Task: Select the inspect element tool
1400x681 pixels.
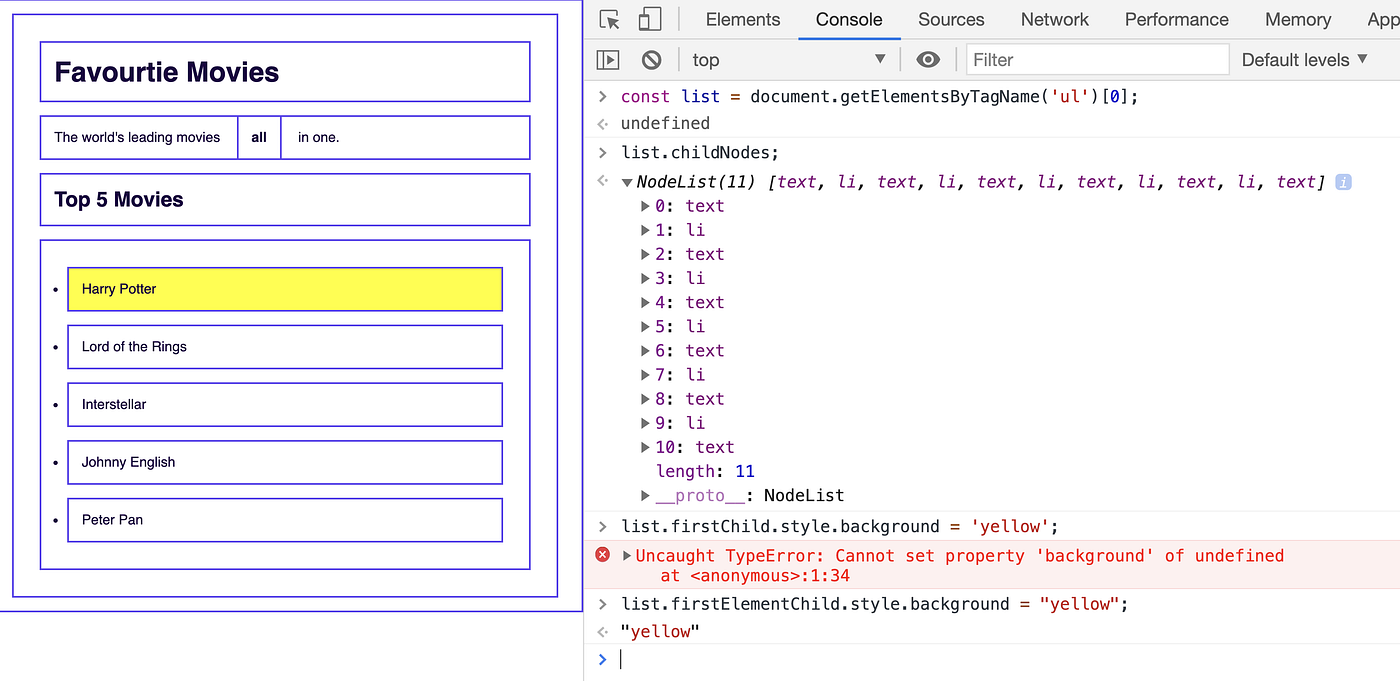Action: coord(608,19)
